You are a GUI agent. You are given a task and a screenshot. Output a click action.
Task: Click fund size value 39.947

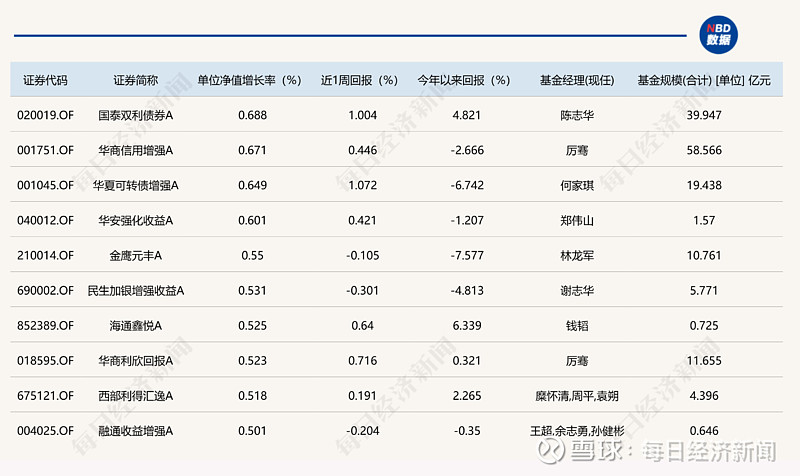click(x=704, y=115)
